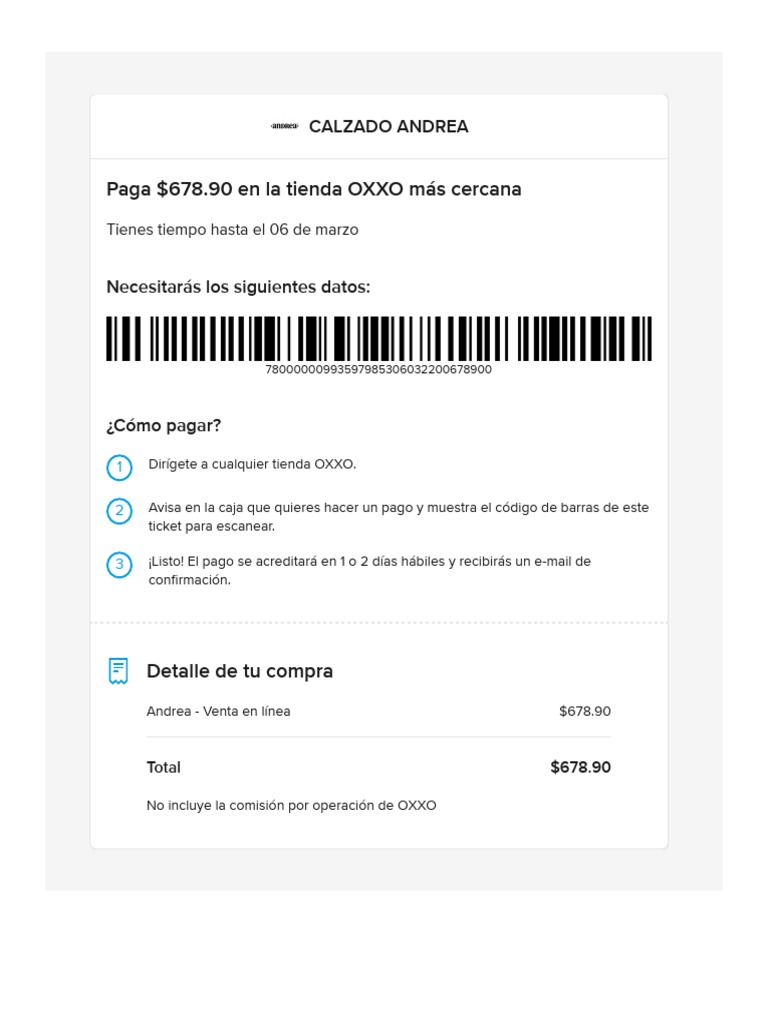Click the Detalle de tu compra heading

click(240, 671)
